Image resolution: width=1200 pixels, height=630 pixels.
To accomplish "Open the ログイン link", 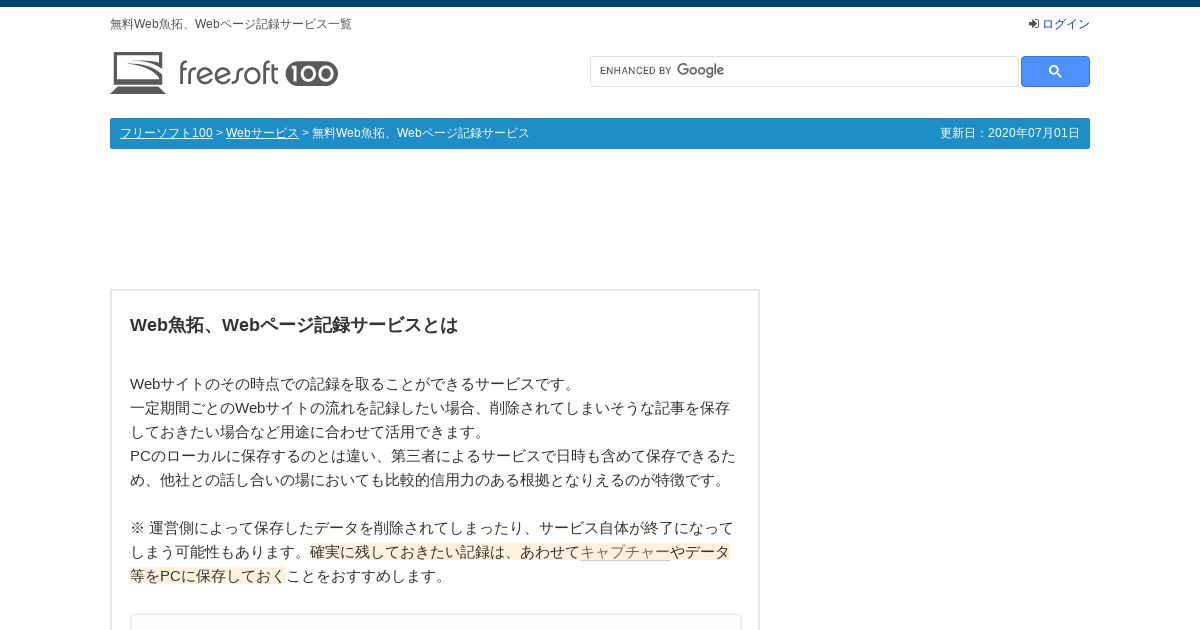I will 1066,24.
